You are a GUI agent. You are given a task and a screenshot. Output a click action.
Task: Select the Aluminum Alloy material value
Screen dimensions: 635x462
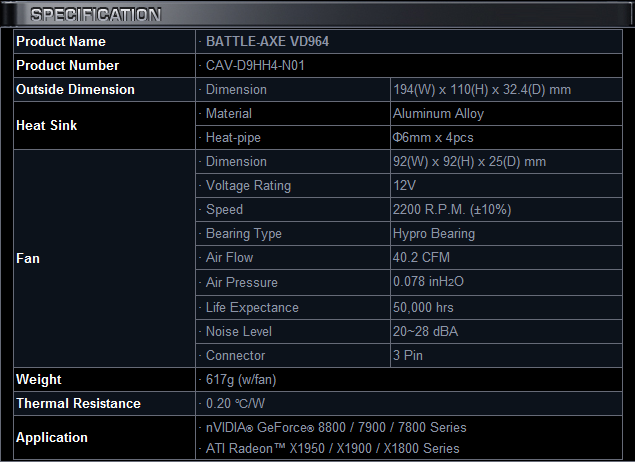click(x=438, y=114)
